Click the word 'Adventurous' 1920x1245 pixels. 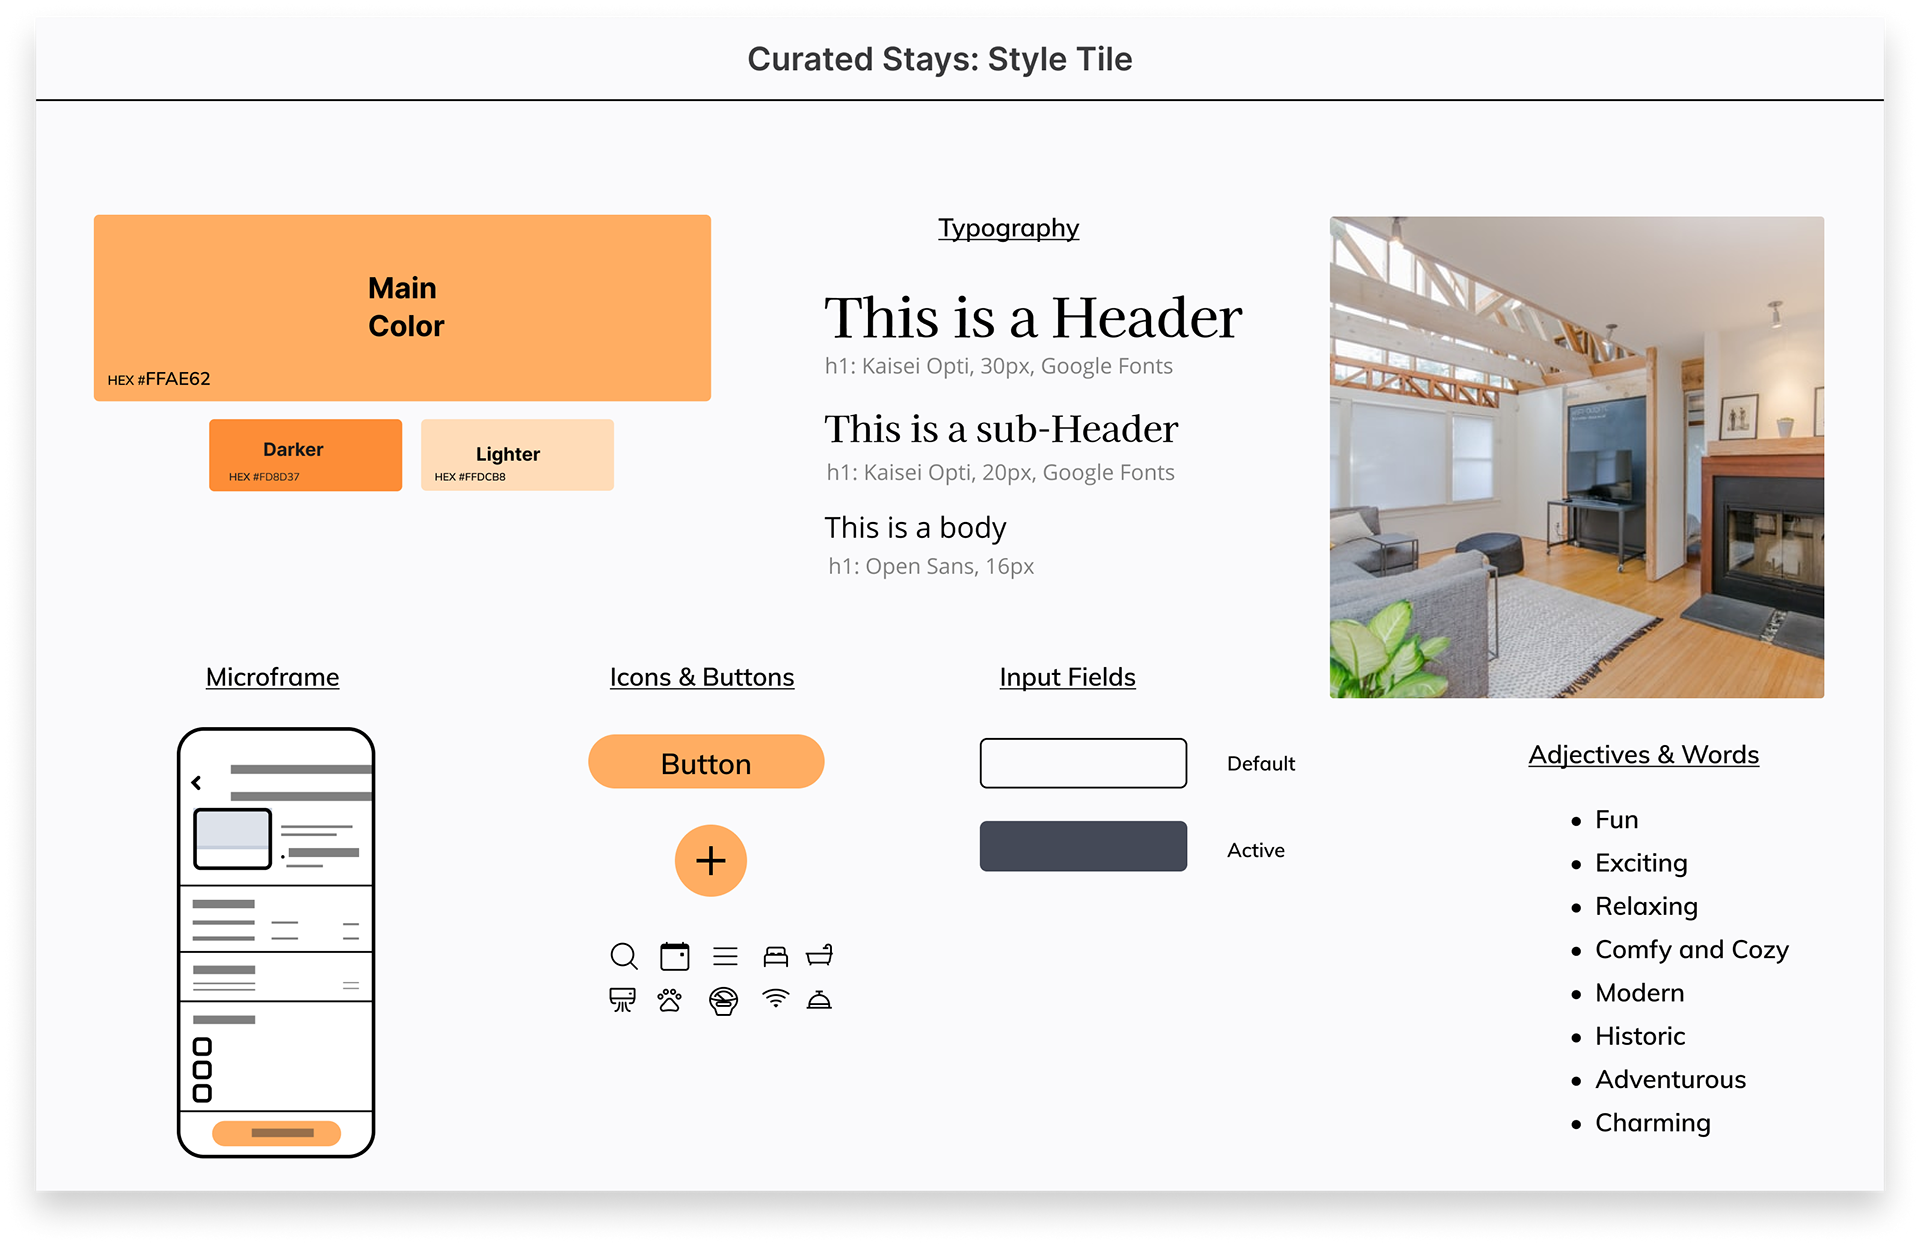coord(1670,1079)
